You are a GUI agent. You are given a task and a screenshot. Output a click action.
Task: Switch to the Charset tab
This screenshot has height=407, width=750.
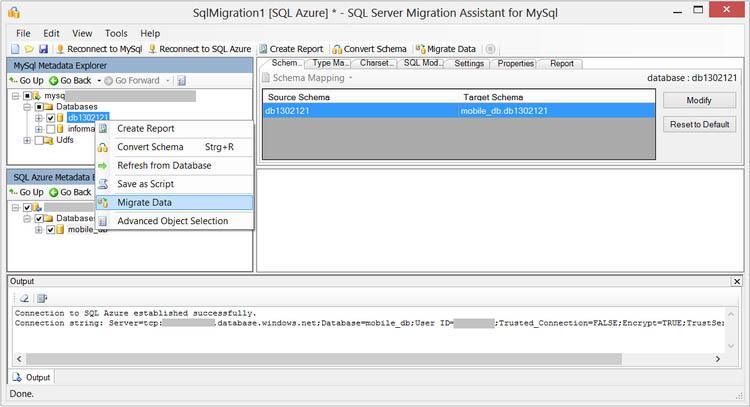(x=375, y=63)
